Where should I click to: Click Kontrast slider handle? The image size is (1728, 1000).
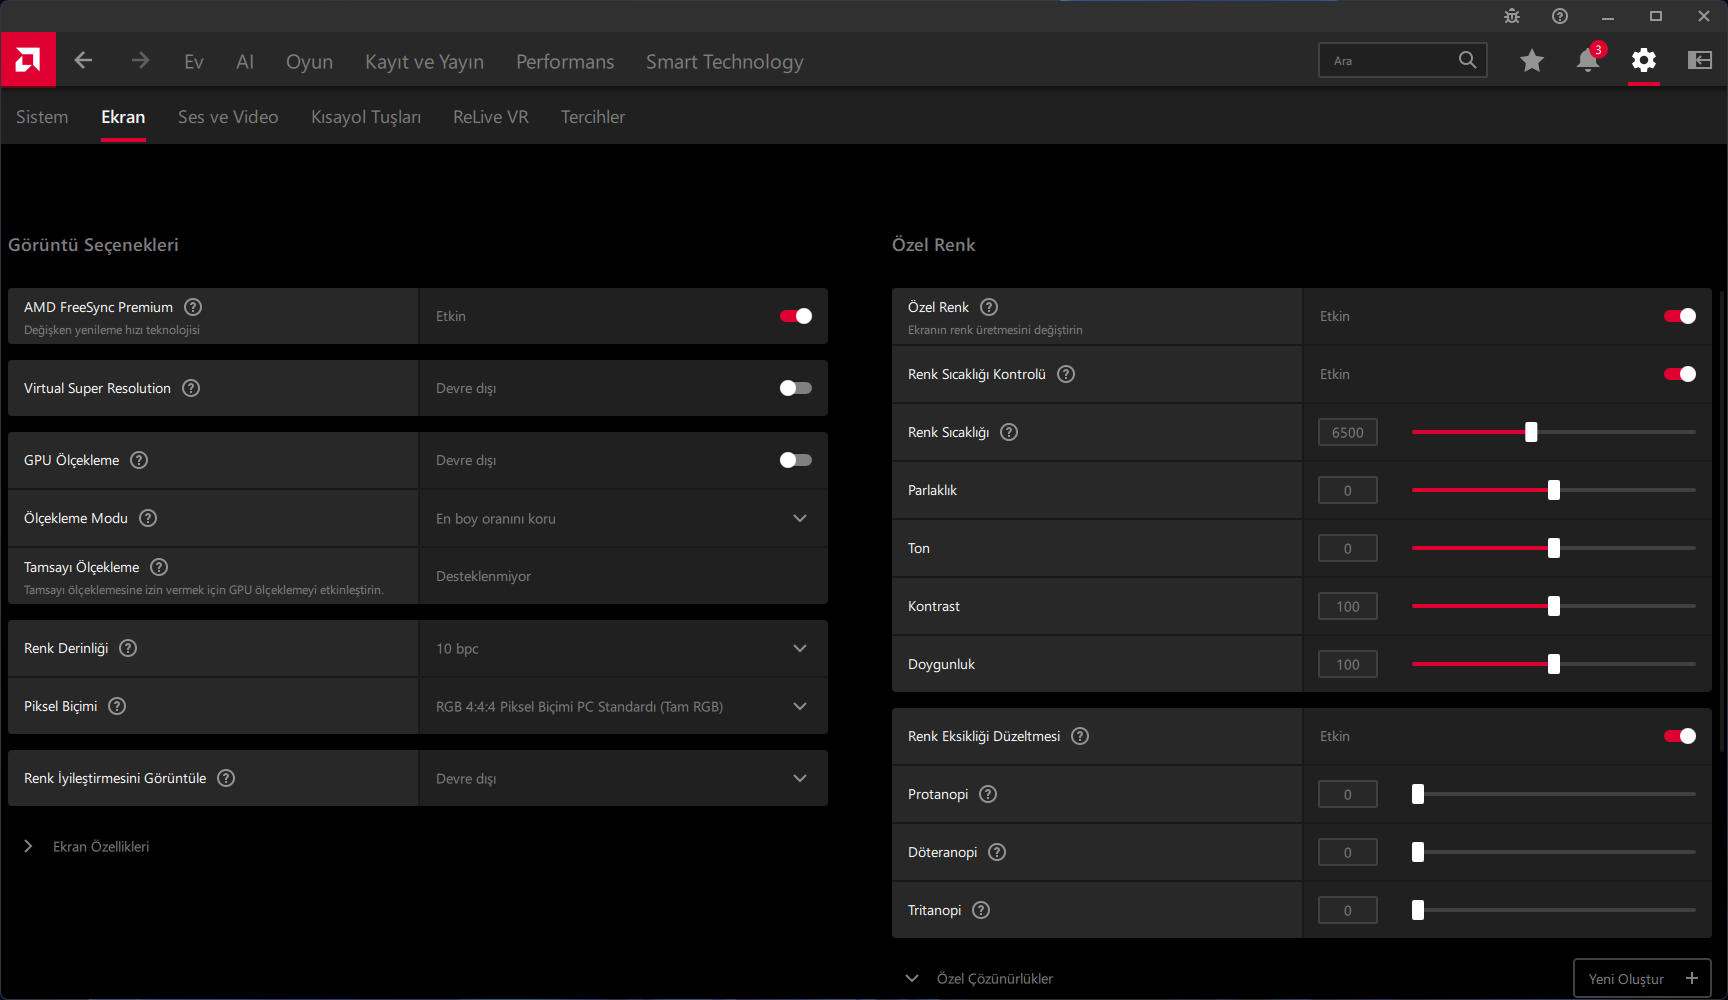(x=1554, y=606)
